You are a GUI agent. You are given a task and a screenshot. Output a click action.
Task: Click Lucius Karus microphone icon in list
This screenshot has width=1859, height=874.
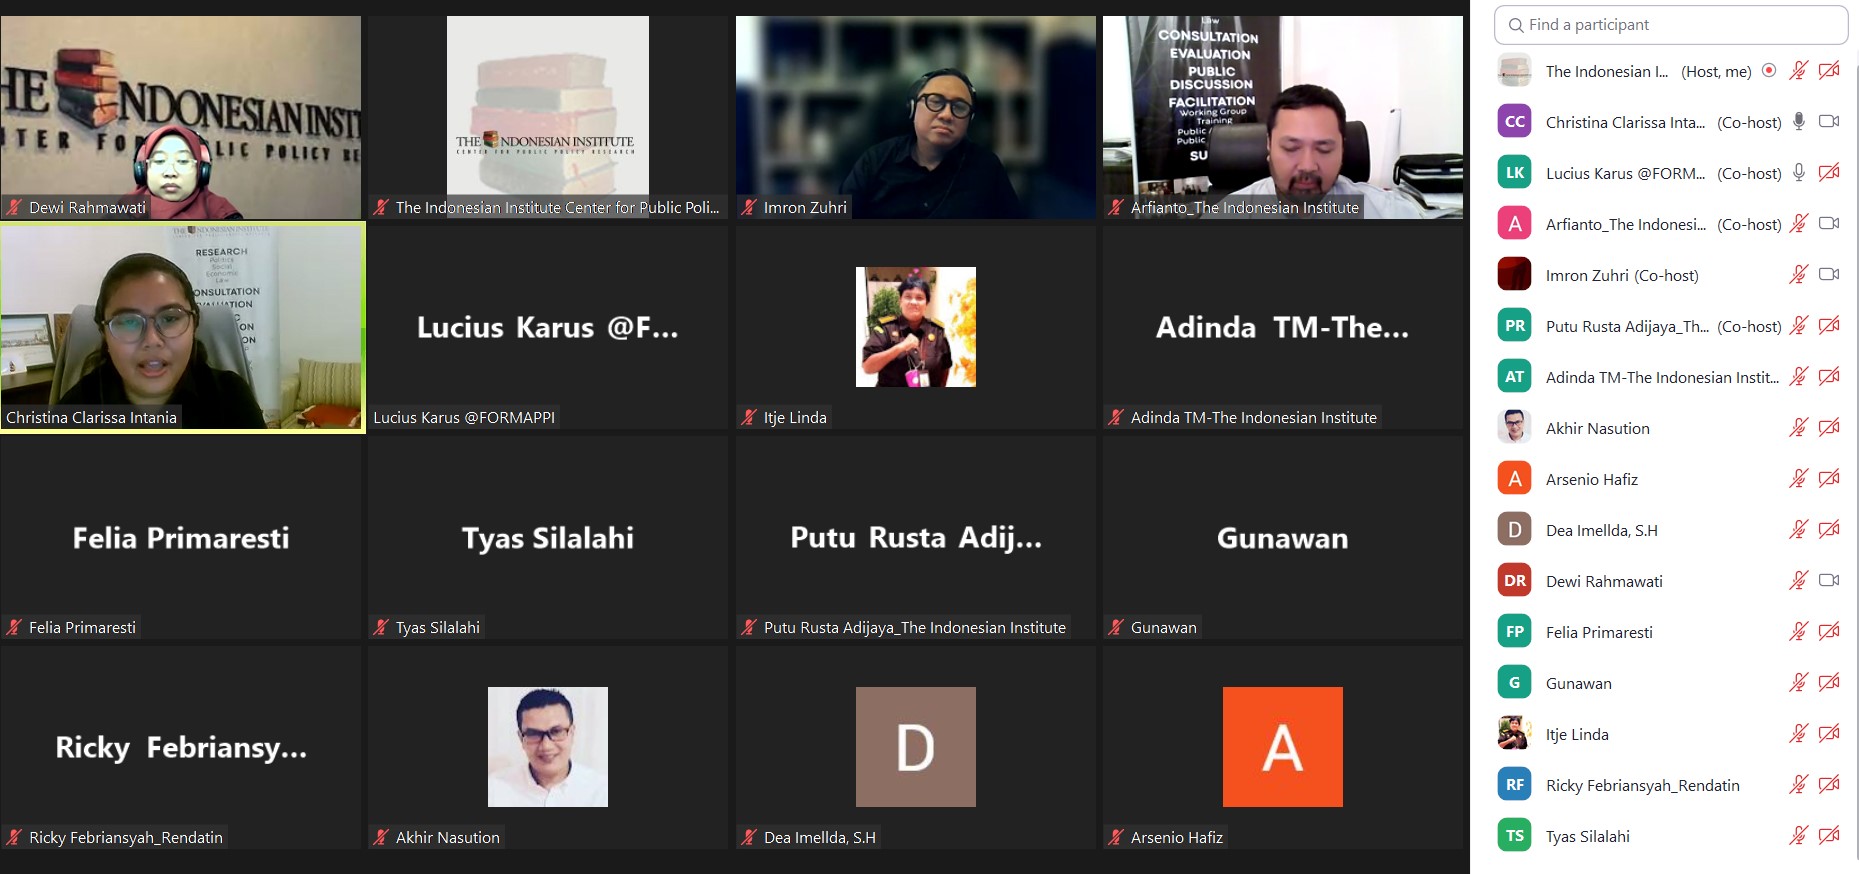[1798, 173]
